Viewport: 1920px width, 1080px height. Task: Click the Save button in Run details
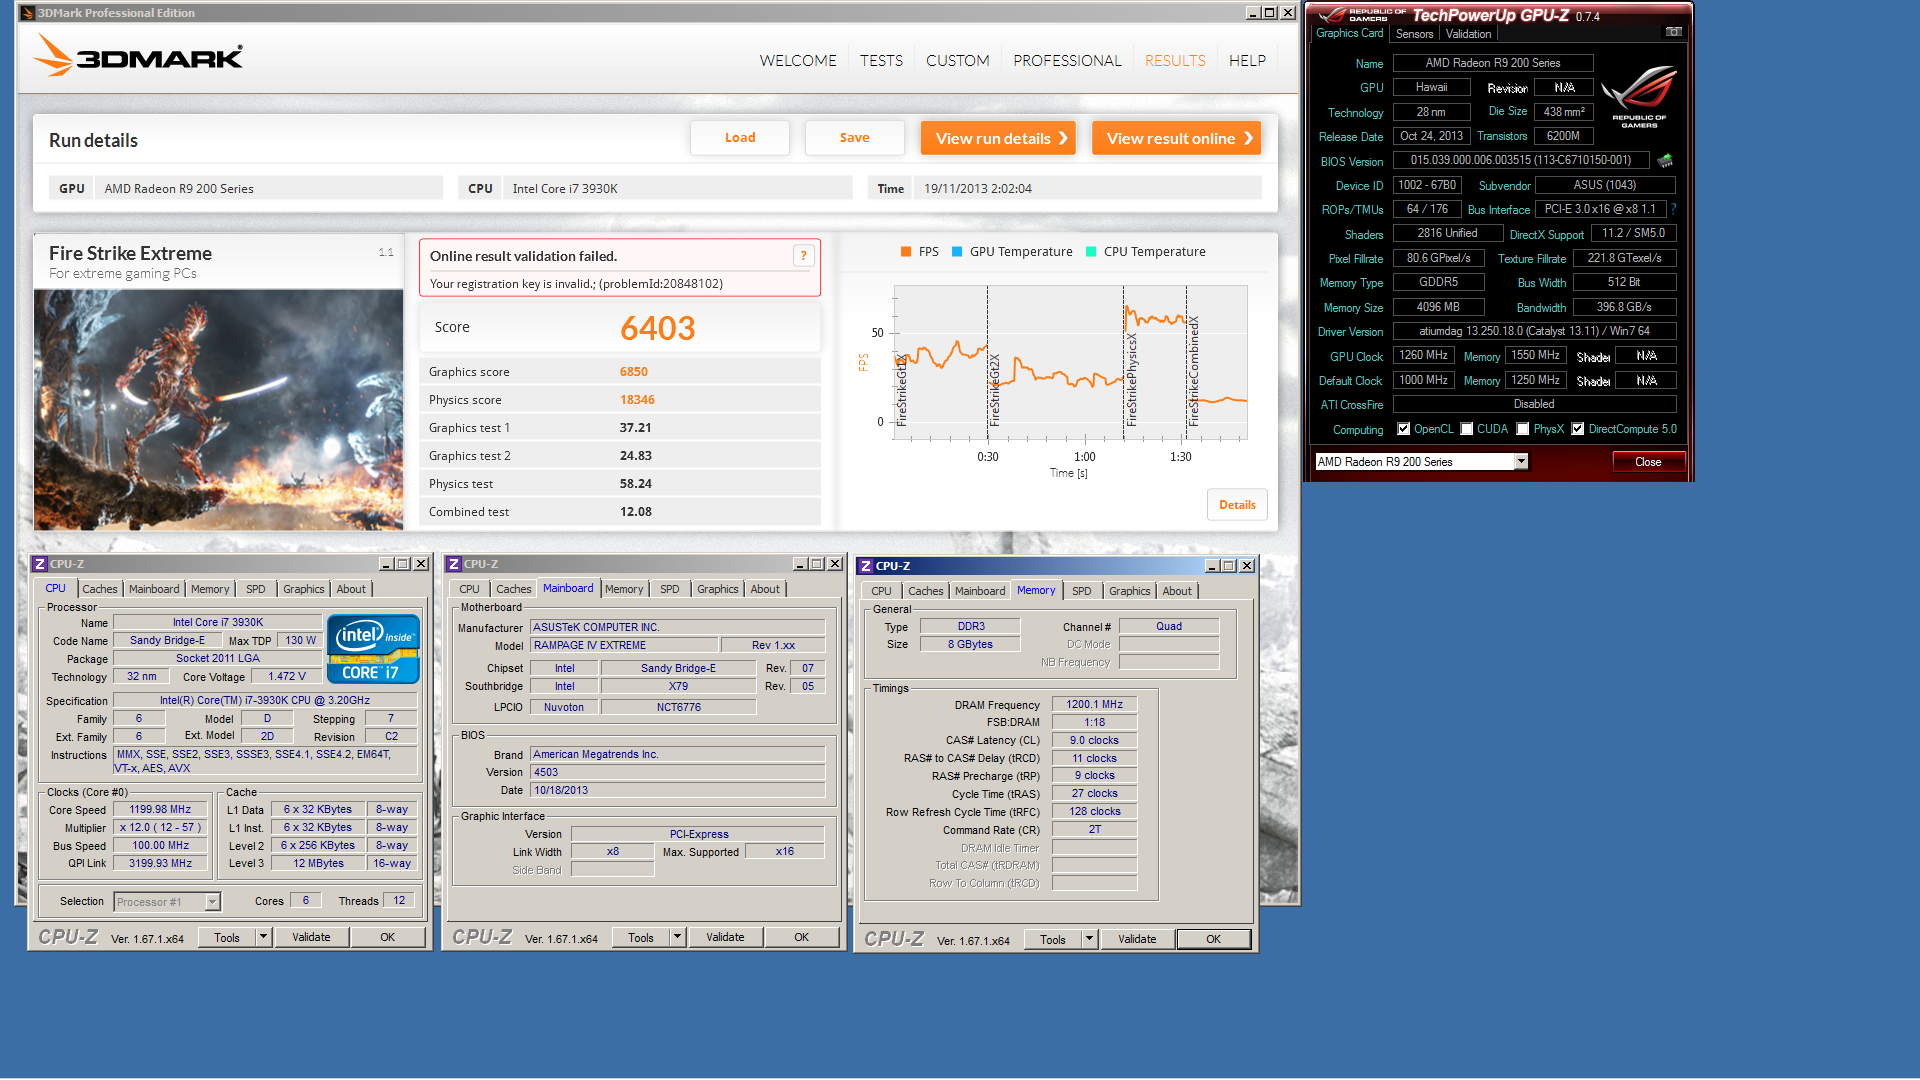click(855, 138)
